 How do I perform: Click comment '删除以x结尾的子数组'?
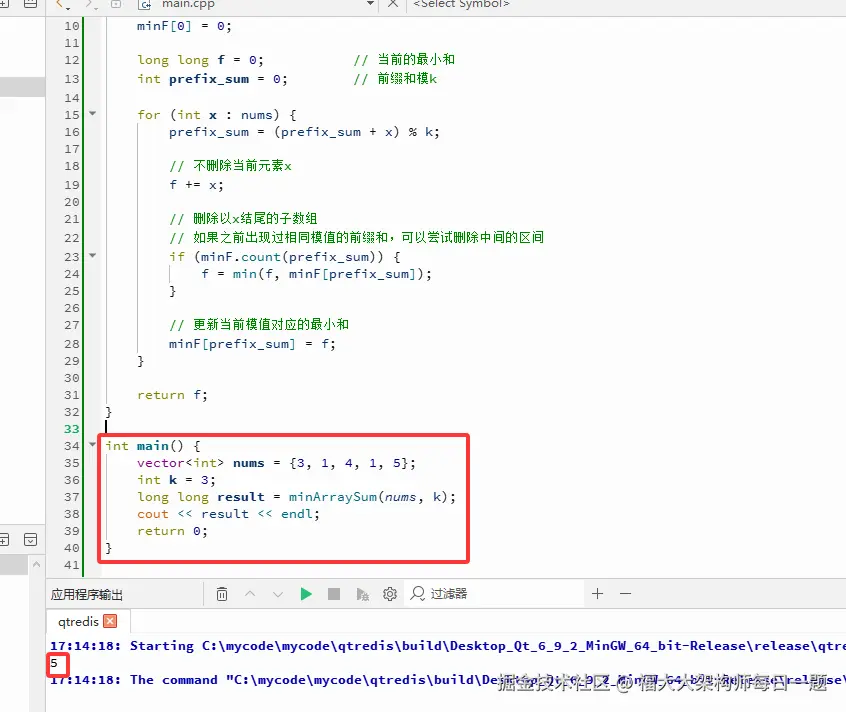255,218
